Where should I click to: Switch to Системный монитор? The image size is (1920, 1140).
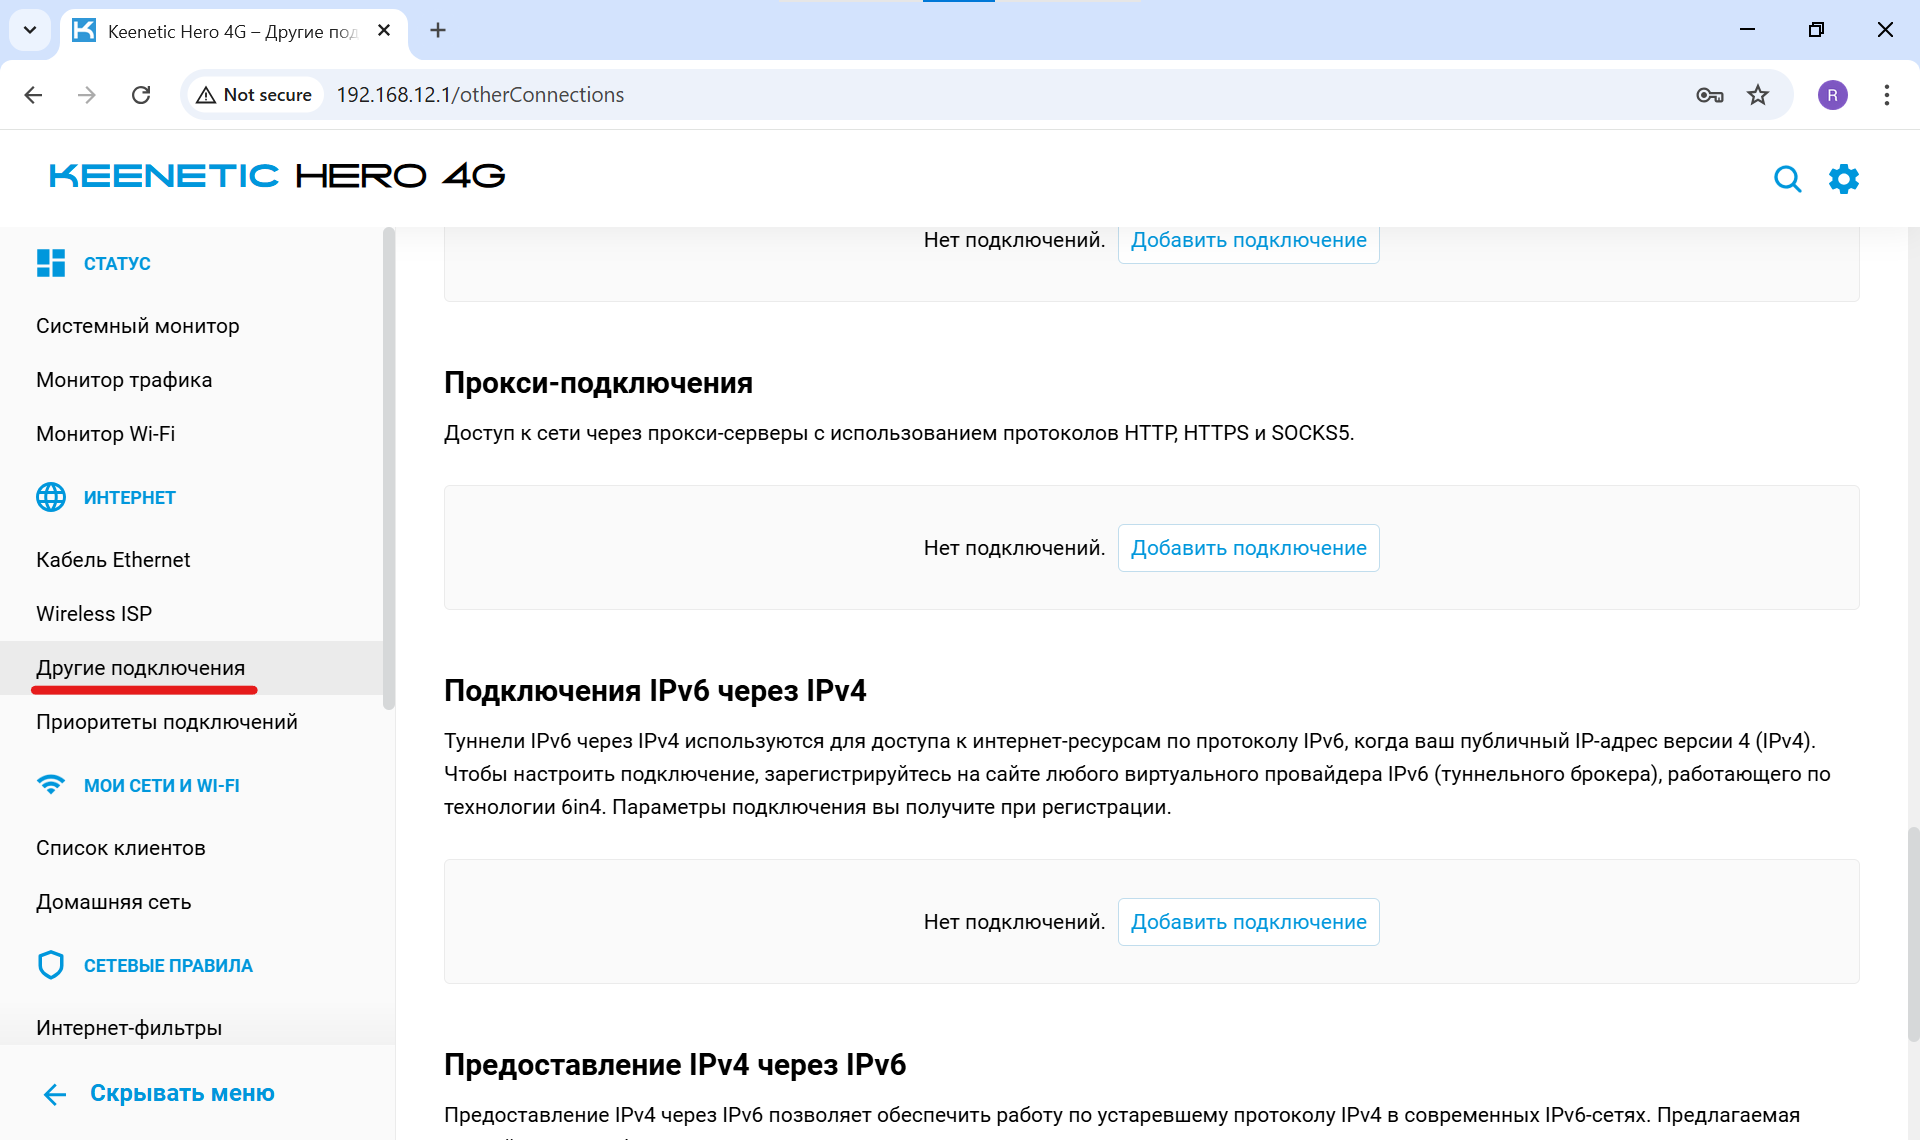tap(137, 325)
